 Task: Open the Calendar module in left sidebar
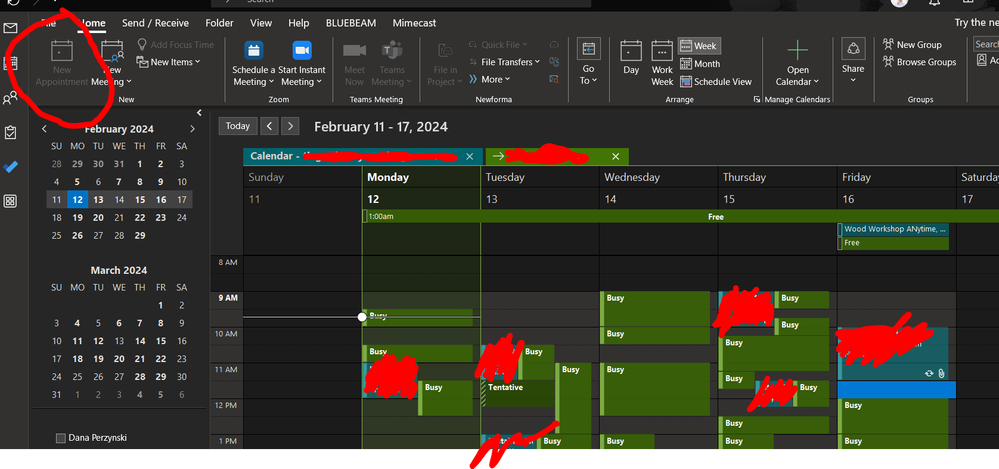[x=10, y=63]
